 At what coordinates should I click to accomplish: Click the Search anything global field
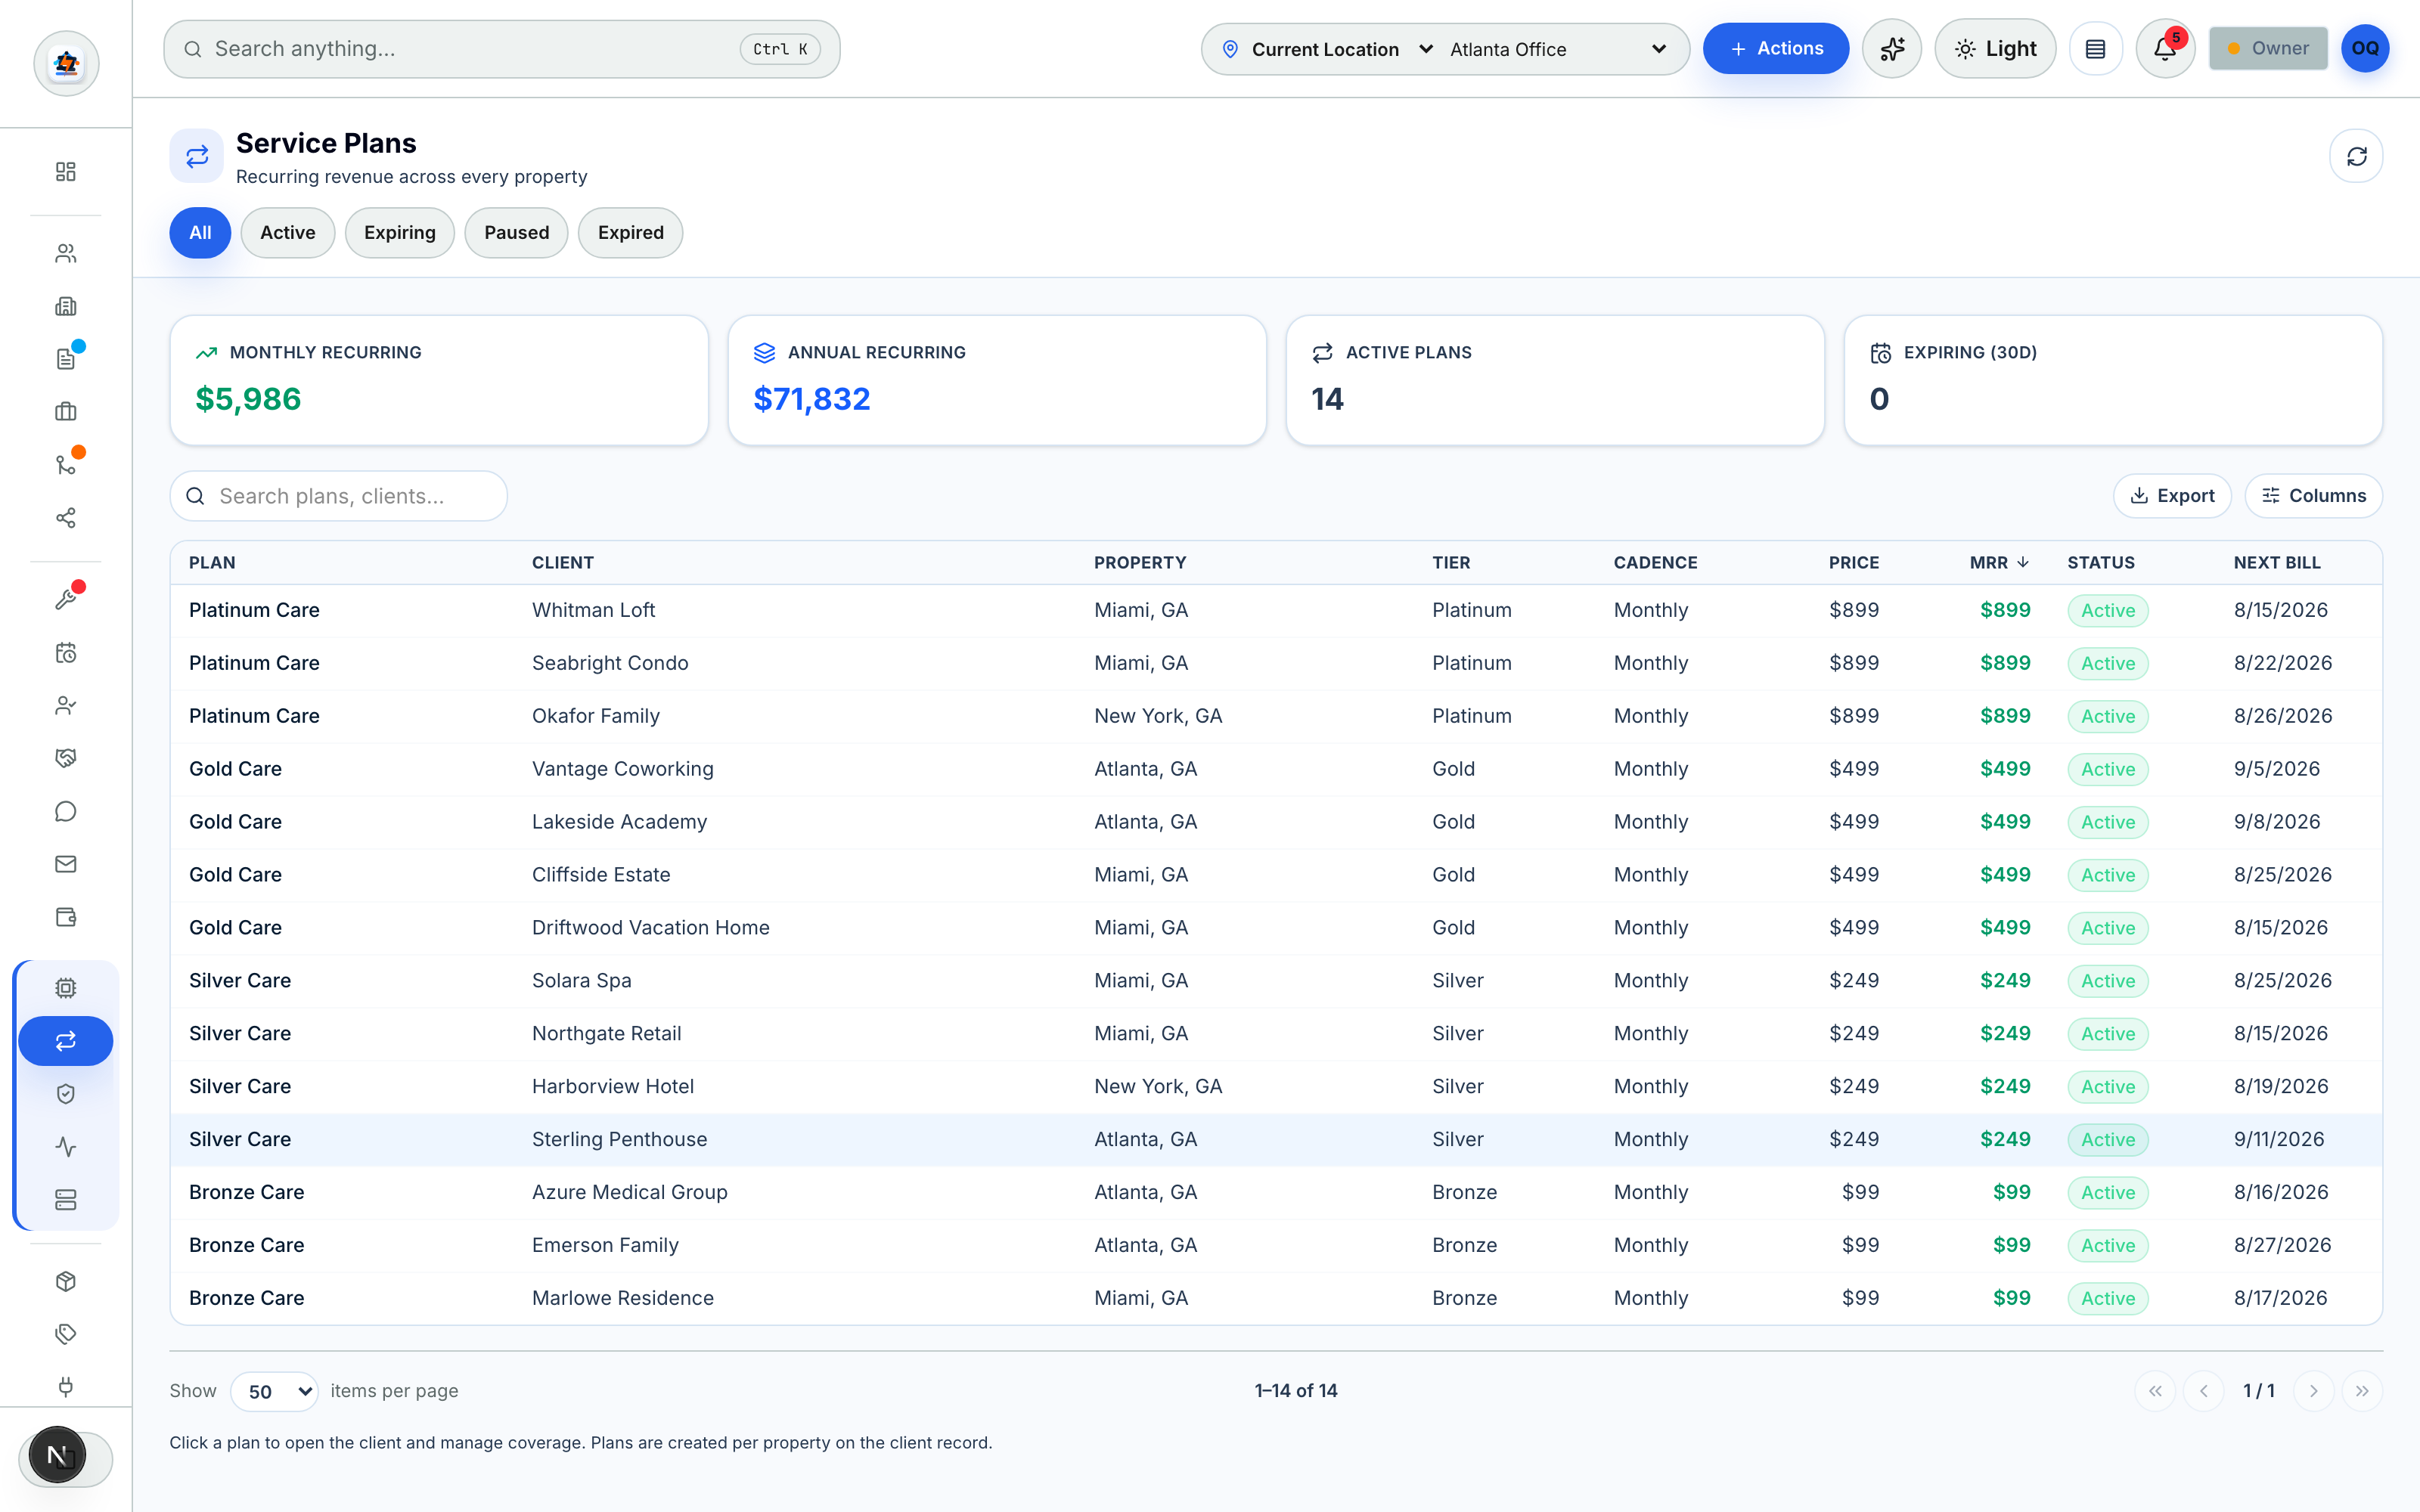[x=502, y=49]
